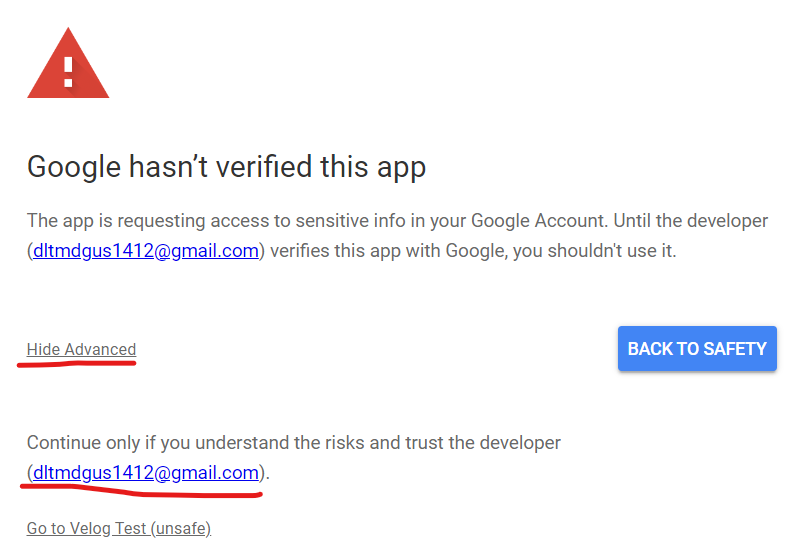The height and width of the screenshot is (547, 793).
Task: Click the word 'SAFETY' on the blue button
Action: coord(735,349)
